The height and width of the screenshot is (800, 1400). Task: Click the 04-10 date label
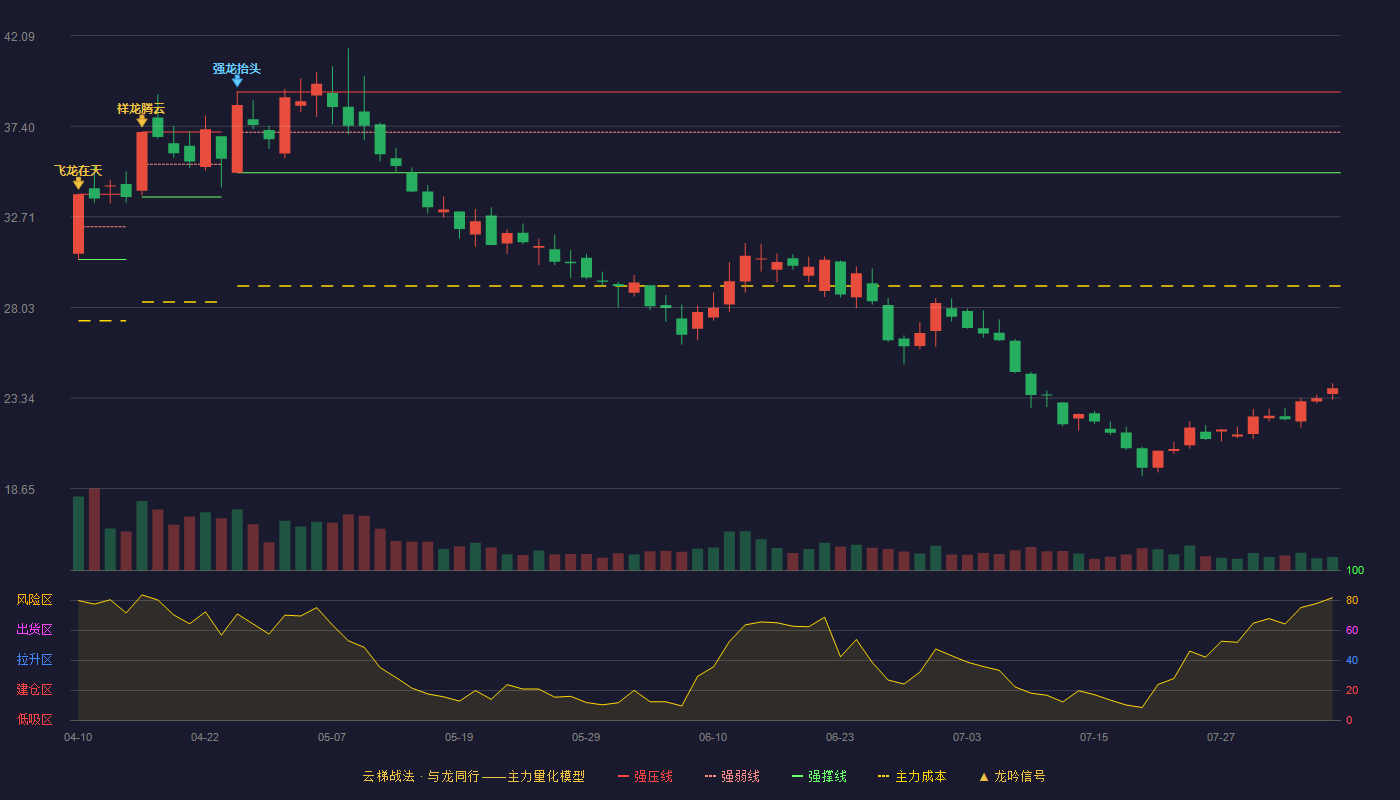pos(78,737)
